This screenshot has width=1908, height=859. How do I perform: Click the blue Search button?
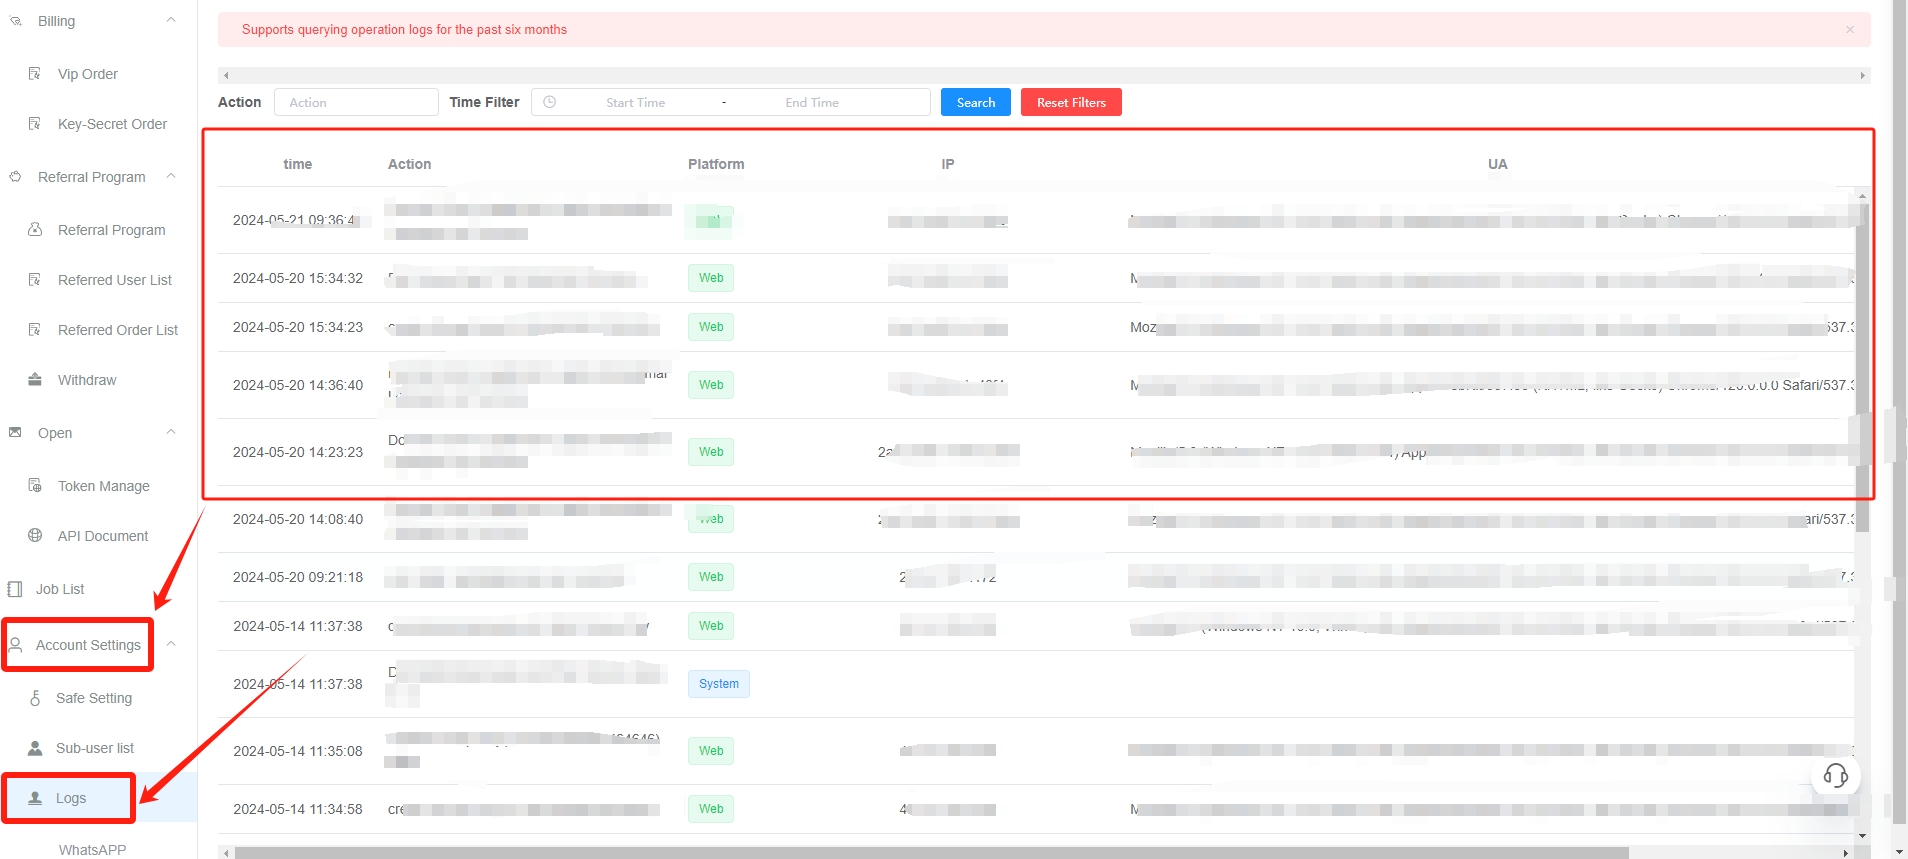pyautogui.click(x=976, y=102)
